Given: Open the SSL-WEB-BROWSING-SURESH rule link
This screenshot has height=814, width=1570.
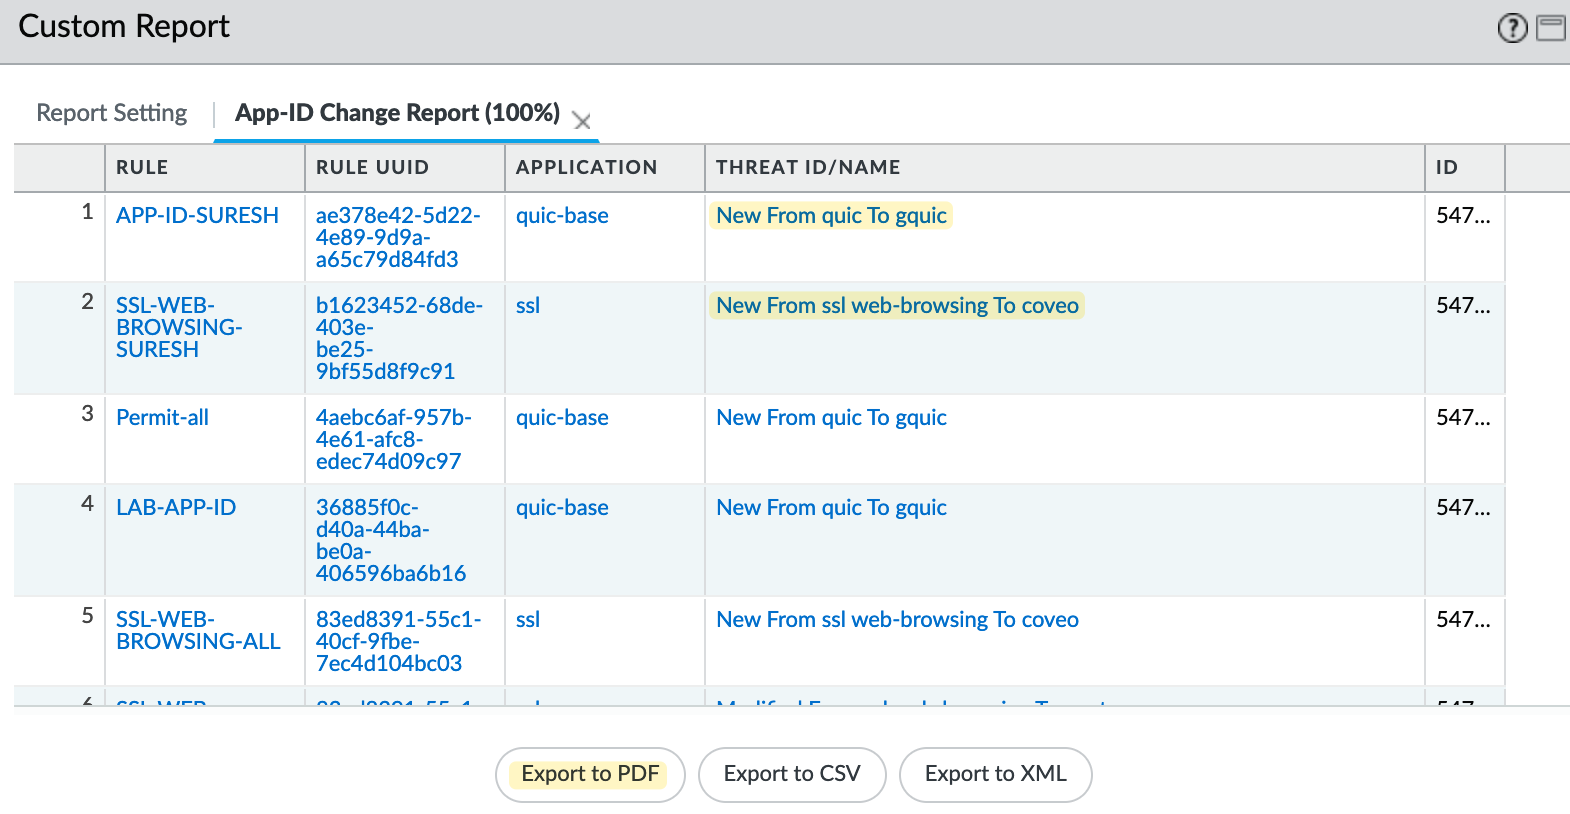Looking at the screenshot, I should 179,328.
